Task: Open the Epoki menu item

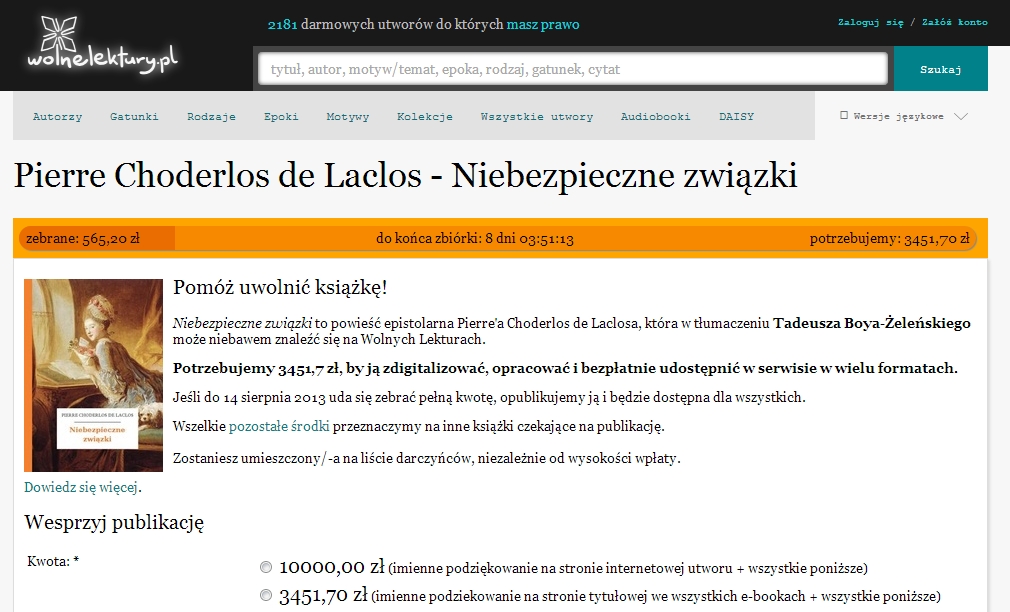Action: [281, 117]
